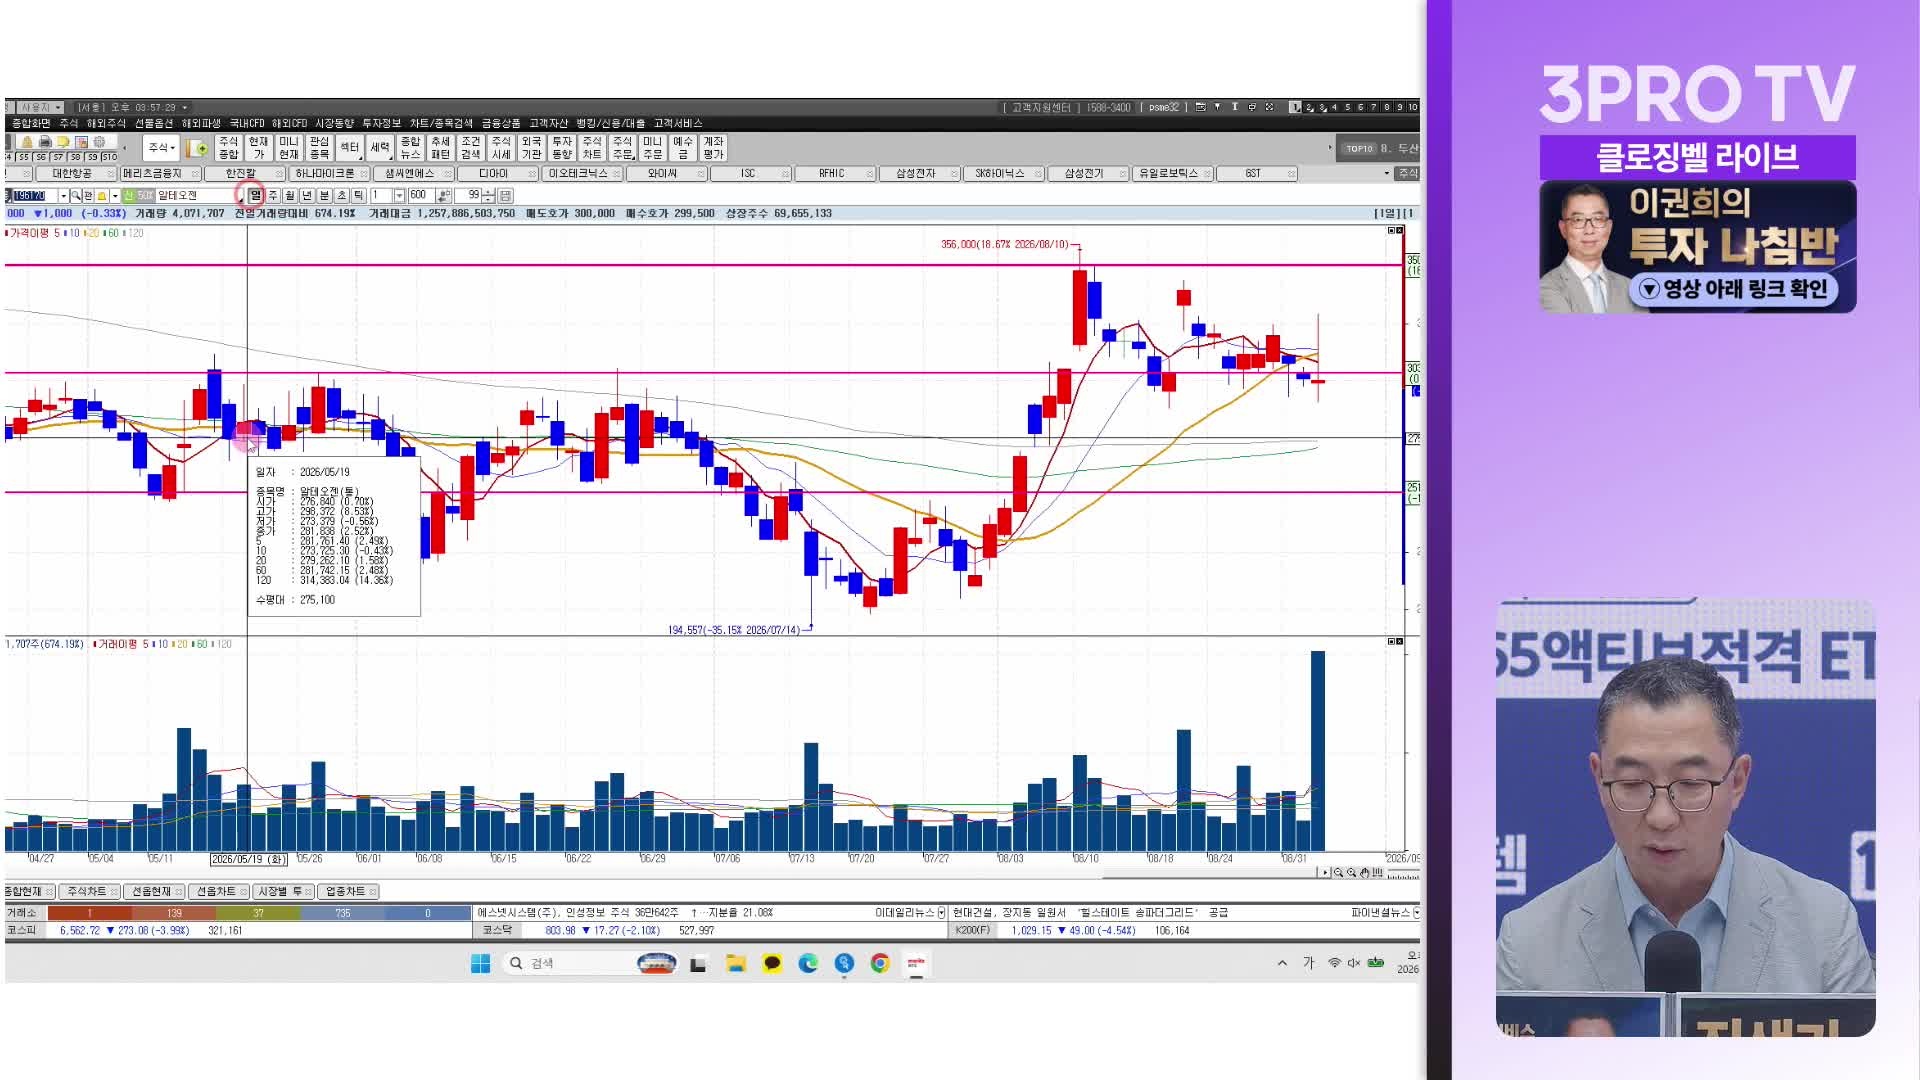This screenshot has width=1920, height=1080.
Task: Expand the 사용자 dropdown at top left
Action: [x=41, y=107]
